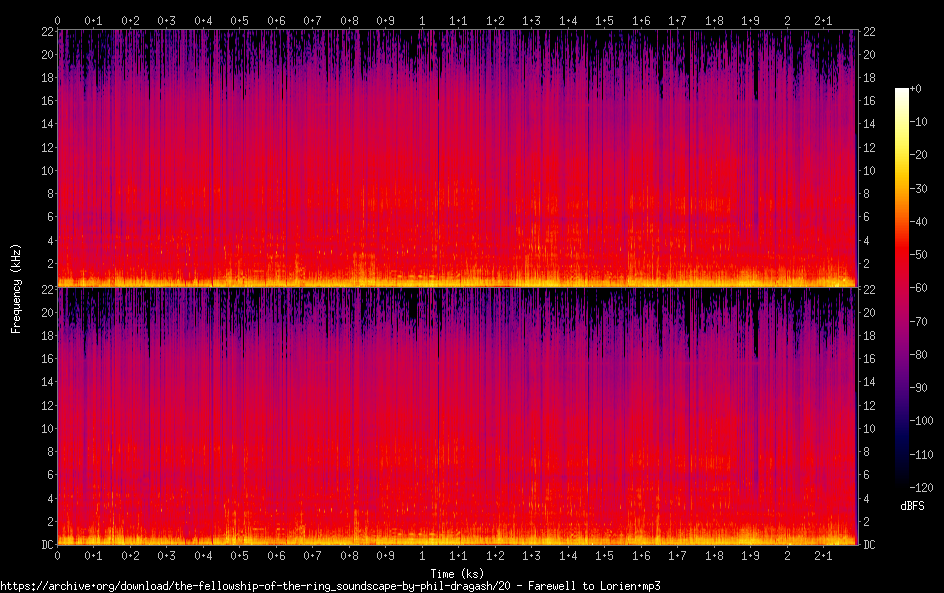Click the 1.5 tick on the top time axis

(x=604, y=20)
